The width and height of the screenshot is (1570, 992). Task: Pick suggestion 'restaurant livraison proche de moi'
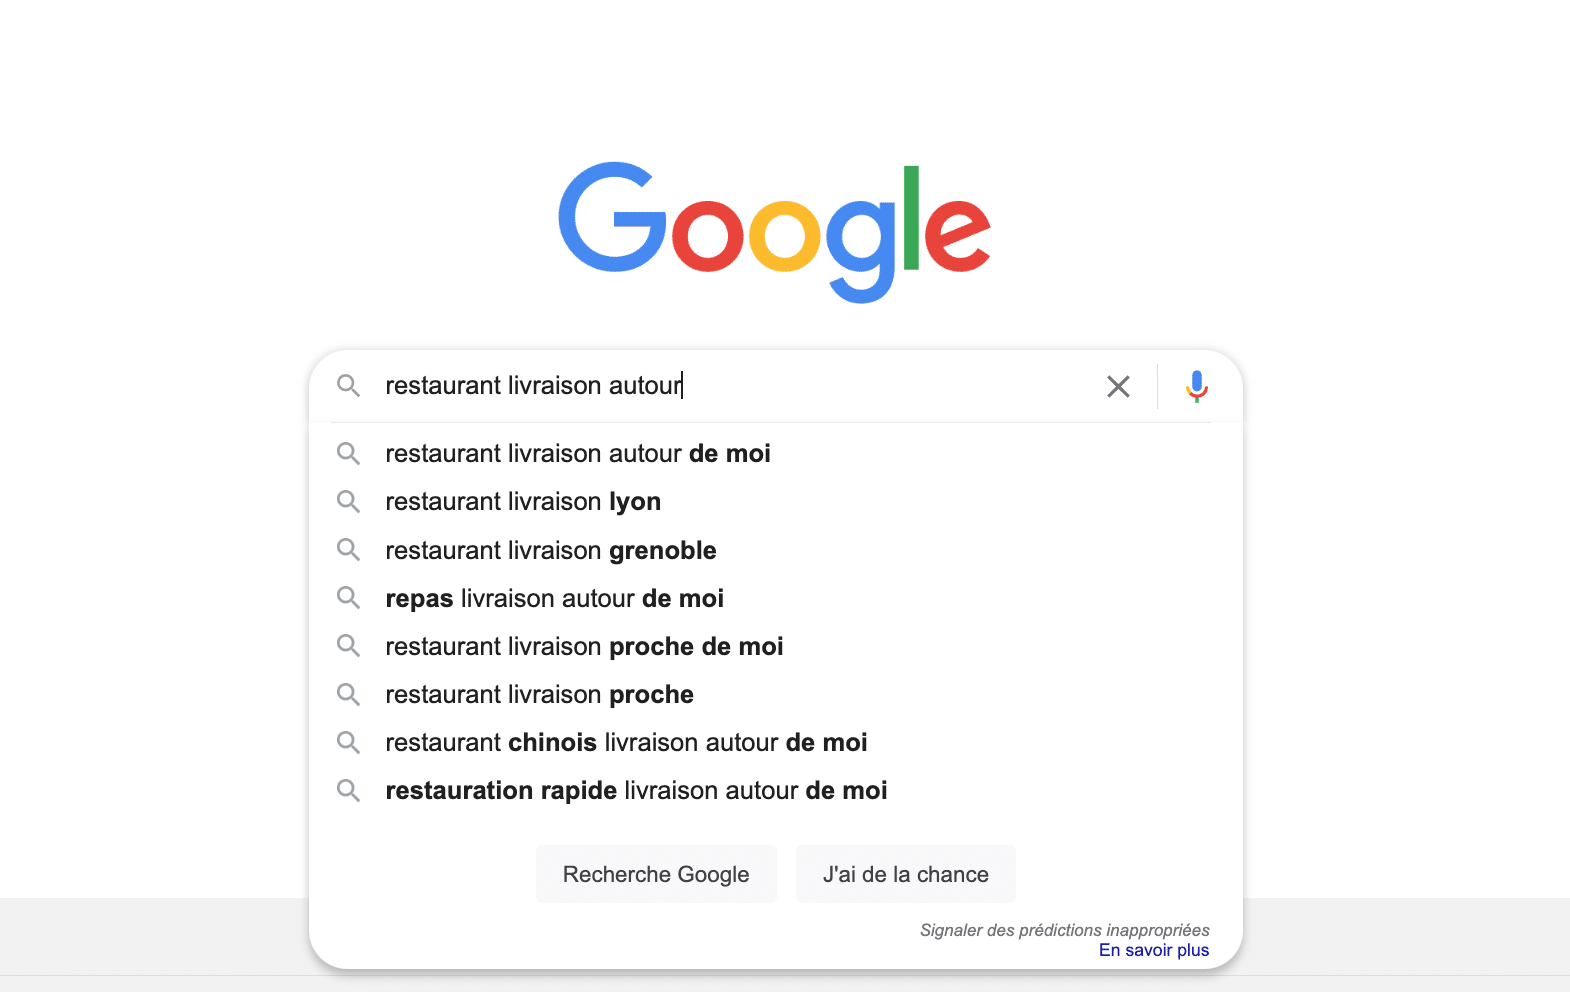tap(584, 646)
